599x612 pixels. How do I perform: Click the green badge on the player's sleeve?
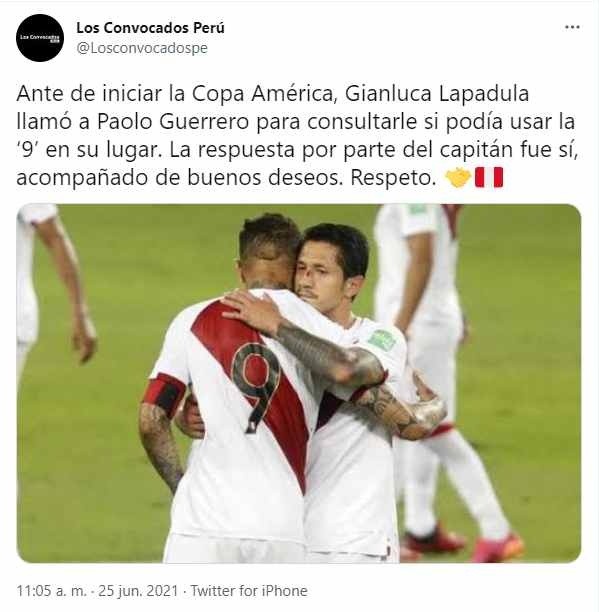click(x=382, y=340)
